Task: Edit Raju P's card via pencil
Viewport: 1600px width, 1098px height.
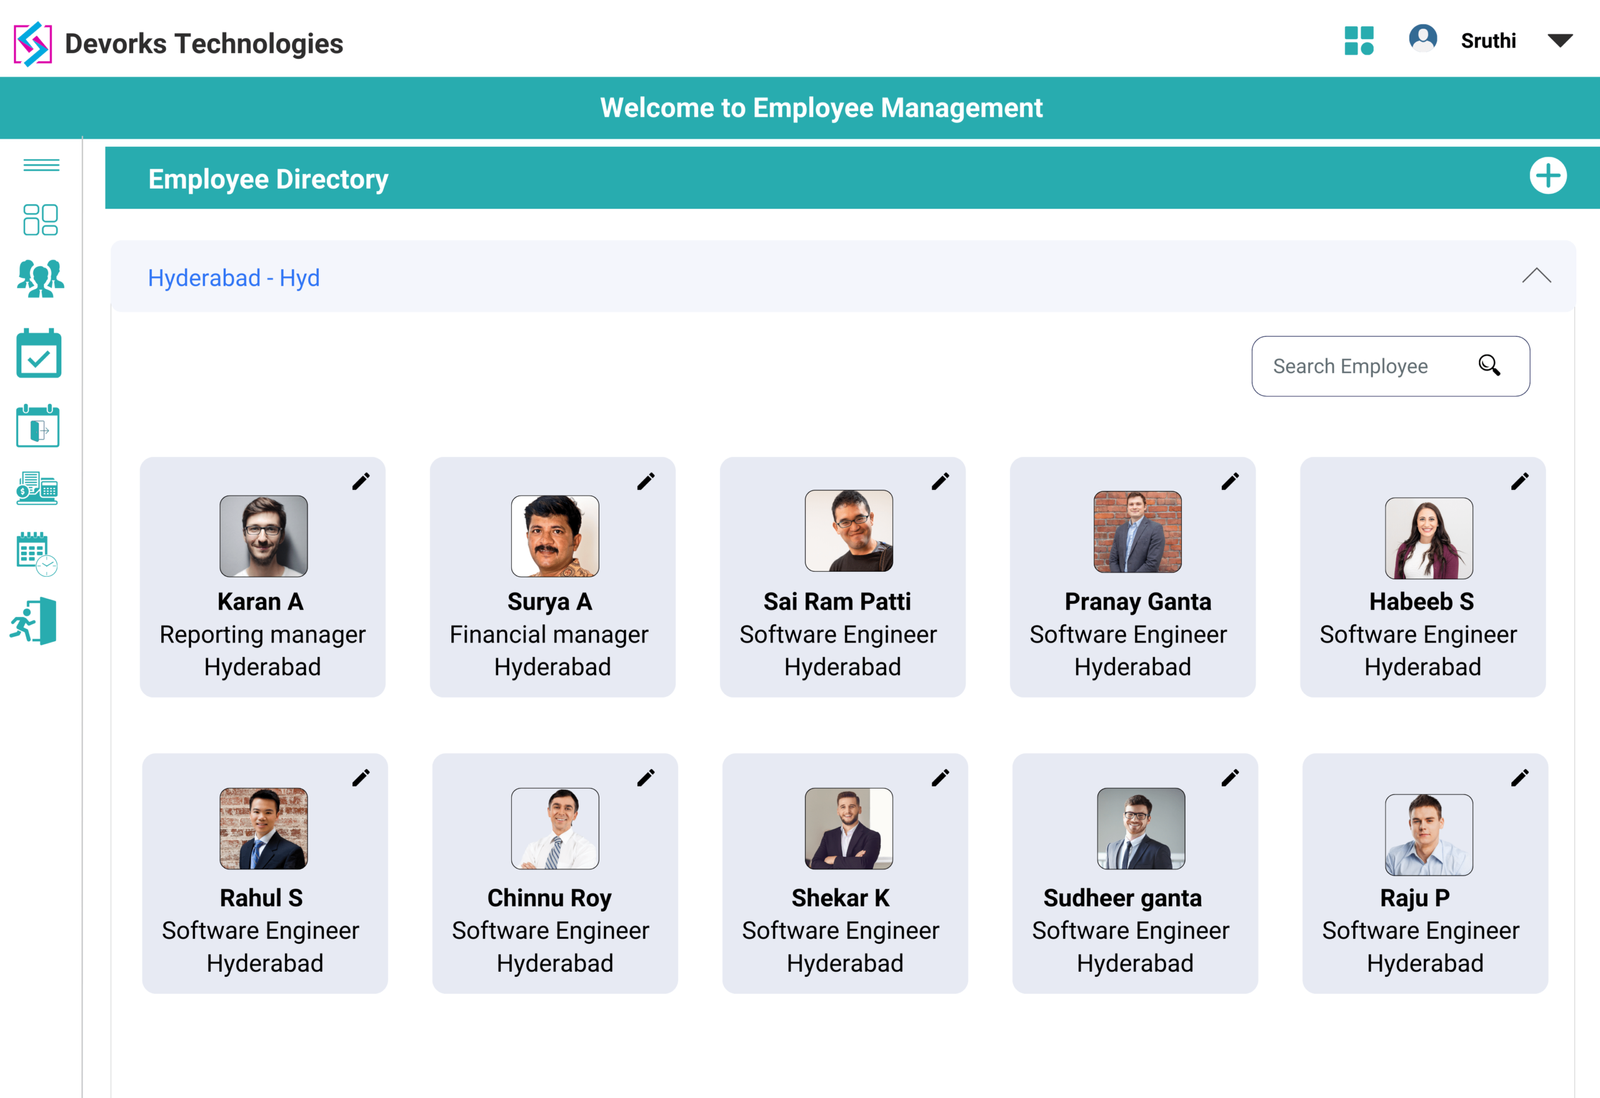Action: [x=1521, y=777]
